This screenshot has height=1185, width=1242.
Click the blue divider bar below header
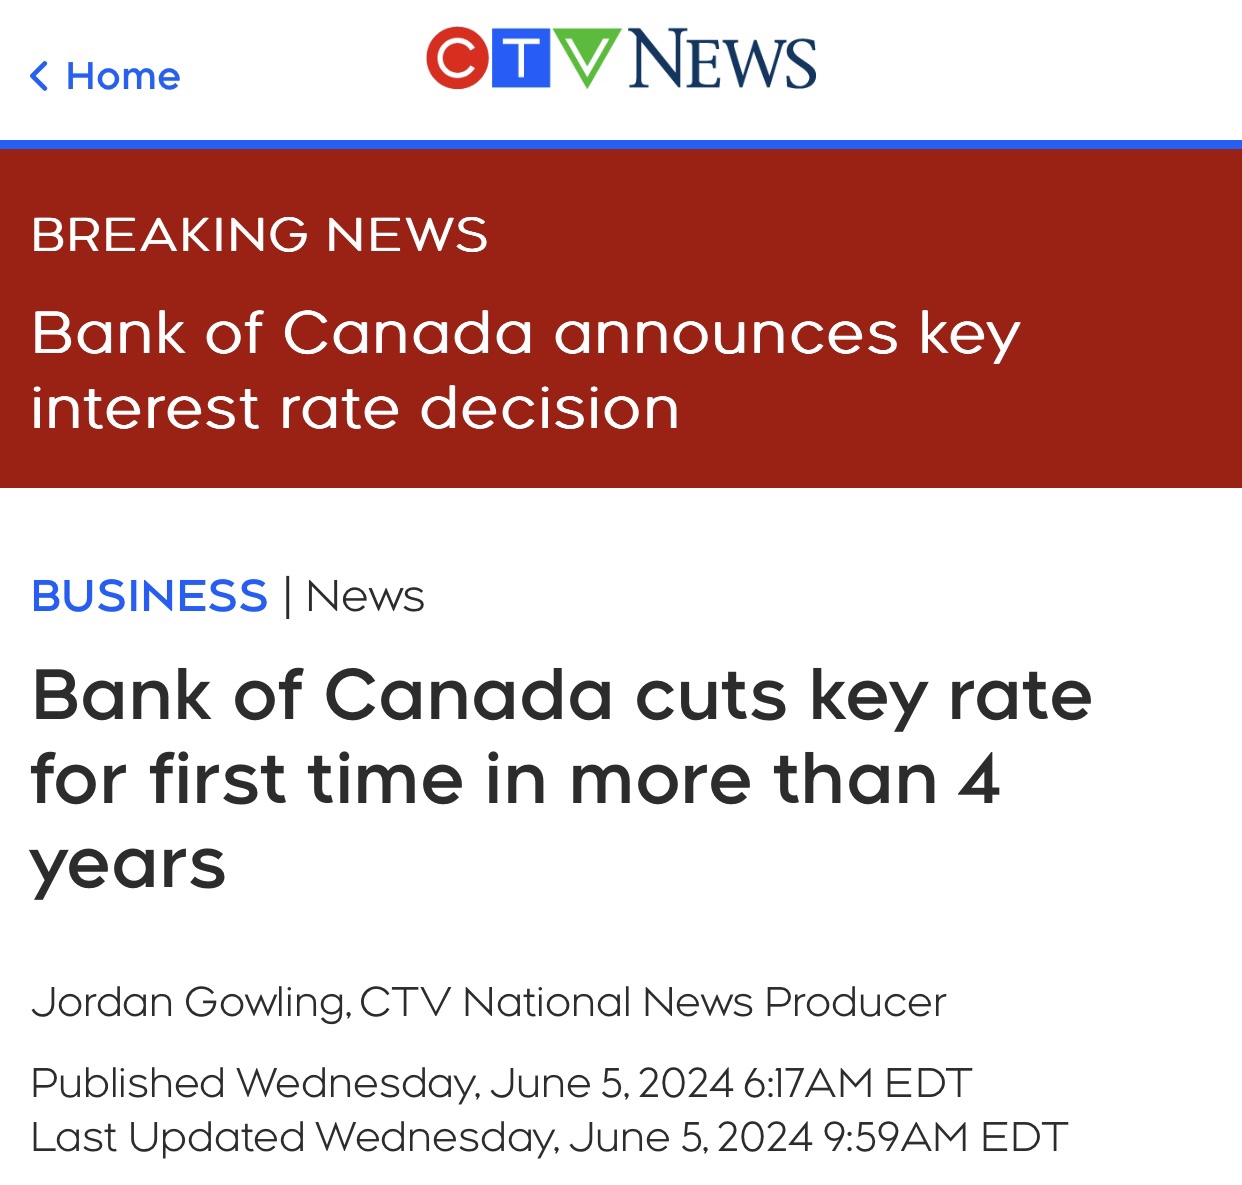(621, 144)
